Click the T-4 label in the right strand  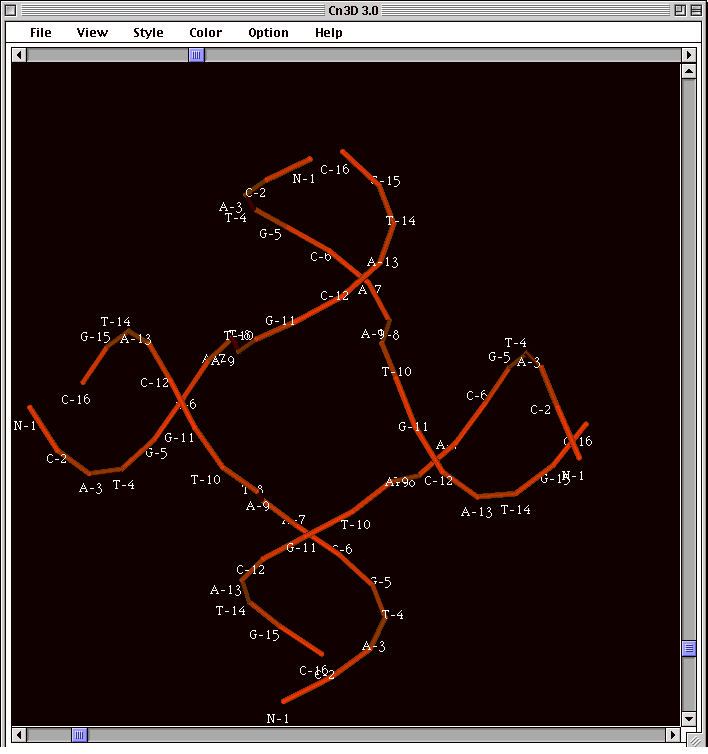[516, 342]
